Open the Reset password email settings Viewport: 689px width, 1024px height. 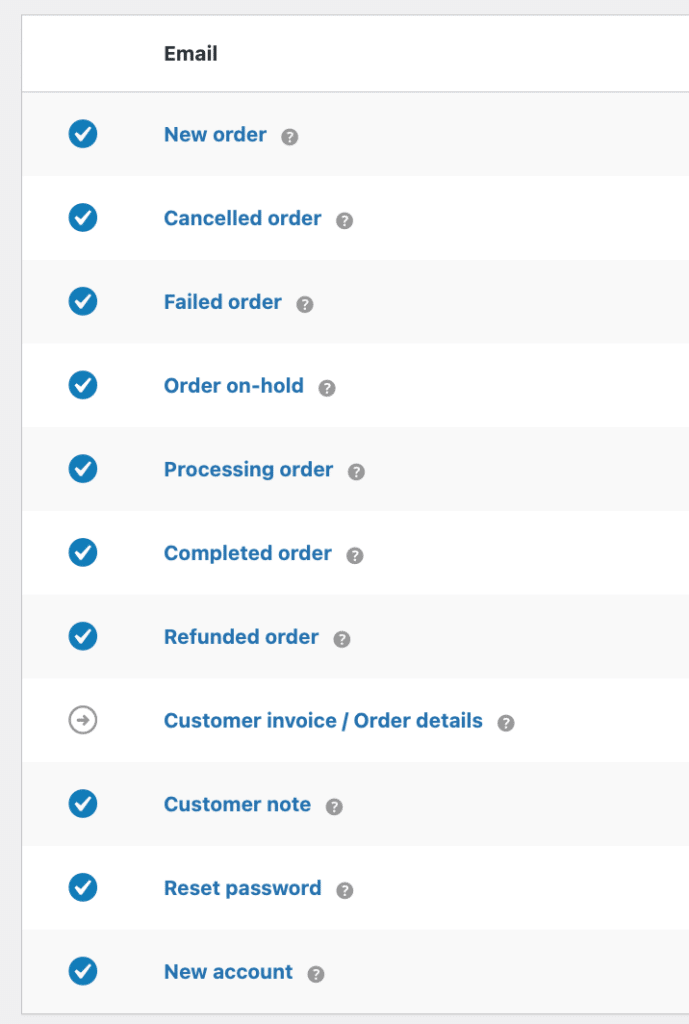coord(242,888)
